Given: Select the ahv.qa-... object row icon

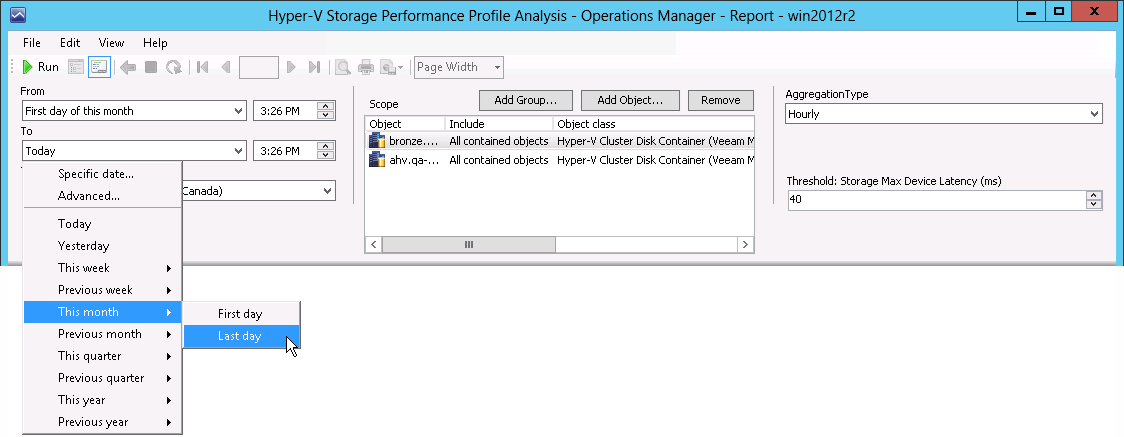Looking at the screenshot, I should pyautogui.click(x=377, y=160).
